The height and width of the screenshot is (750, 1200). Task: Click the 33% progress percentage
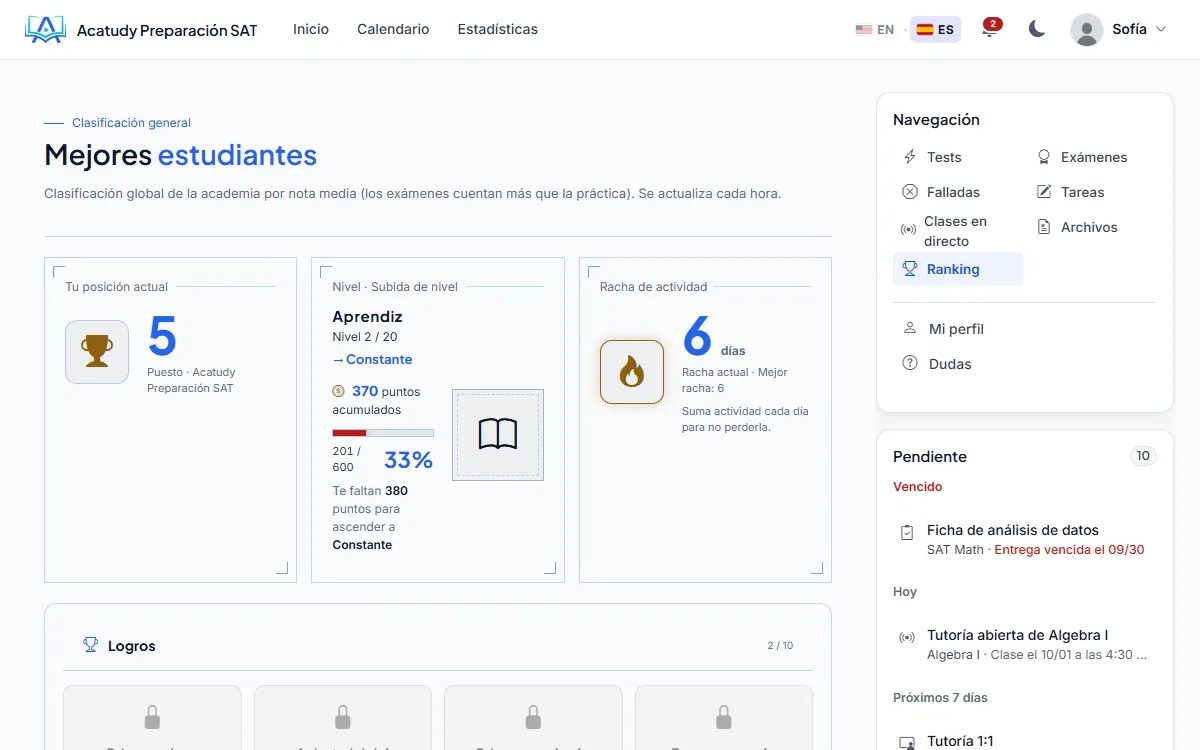(x=409, y=460)
